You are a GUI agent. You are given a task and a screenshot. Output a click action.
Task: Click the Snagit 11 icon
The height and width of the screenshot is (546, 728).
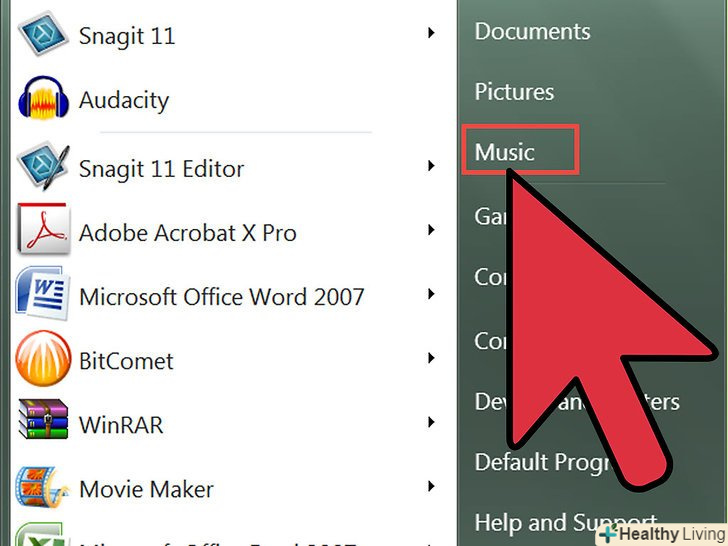43,36
